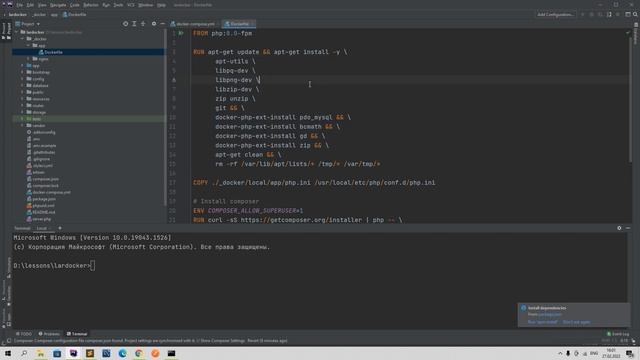Collapse the lardocker project root
This screenshot has height=360, width=640.
[x=17, y=32]
